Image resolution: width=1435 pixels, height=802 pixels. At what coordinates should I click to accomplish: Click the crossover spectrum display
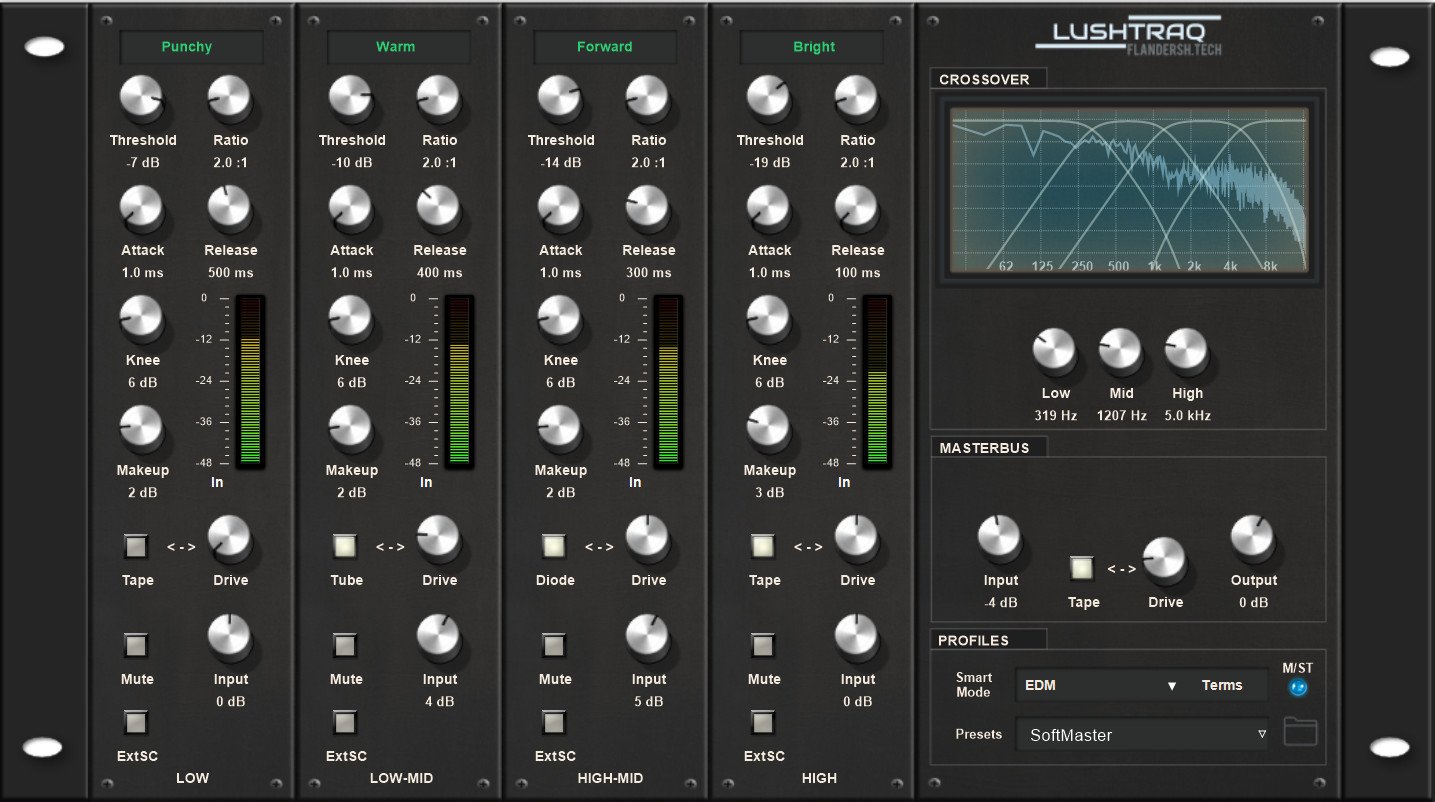(1128, 190)
